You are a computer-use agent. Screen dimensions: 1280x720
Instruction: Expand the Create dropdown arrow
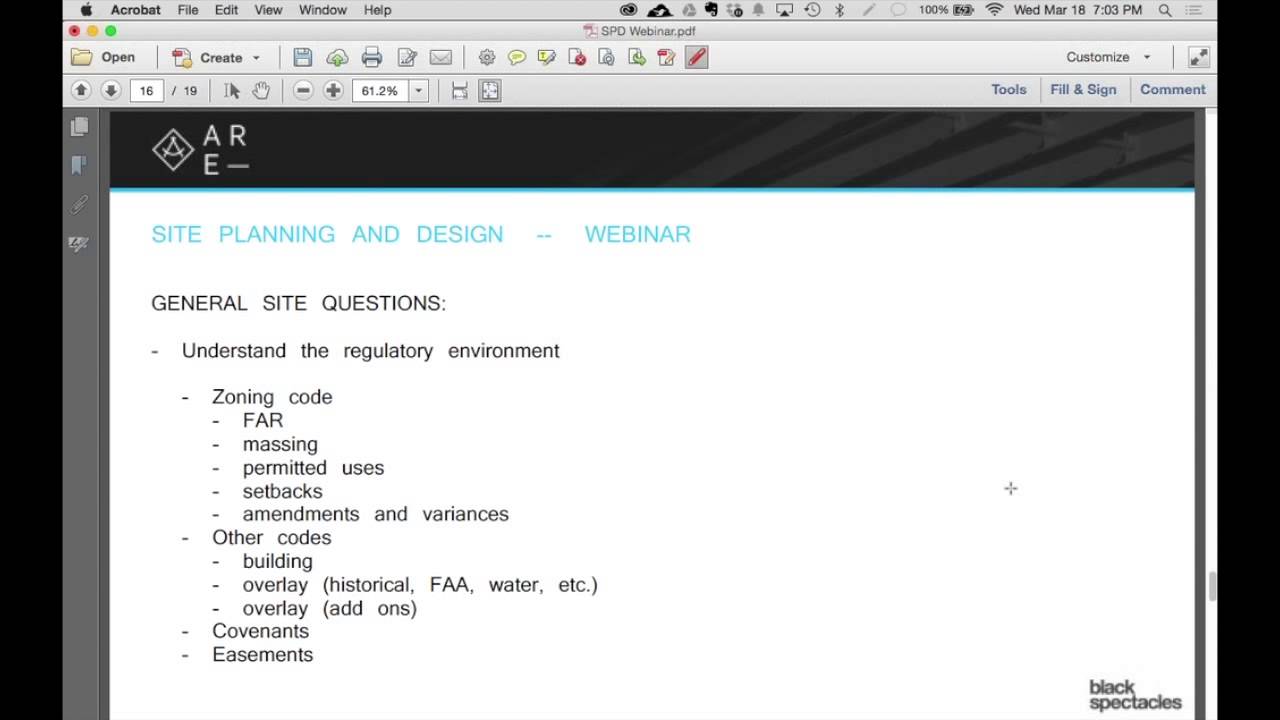click(x=256, y=58)
